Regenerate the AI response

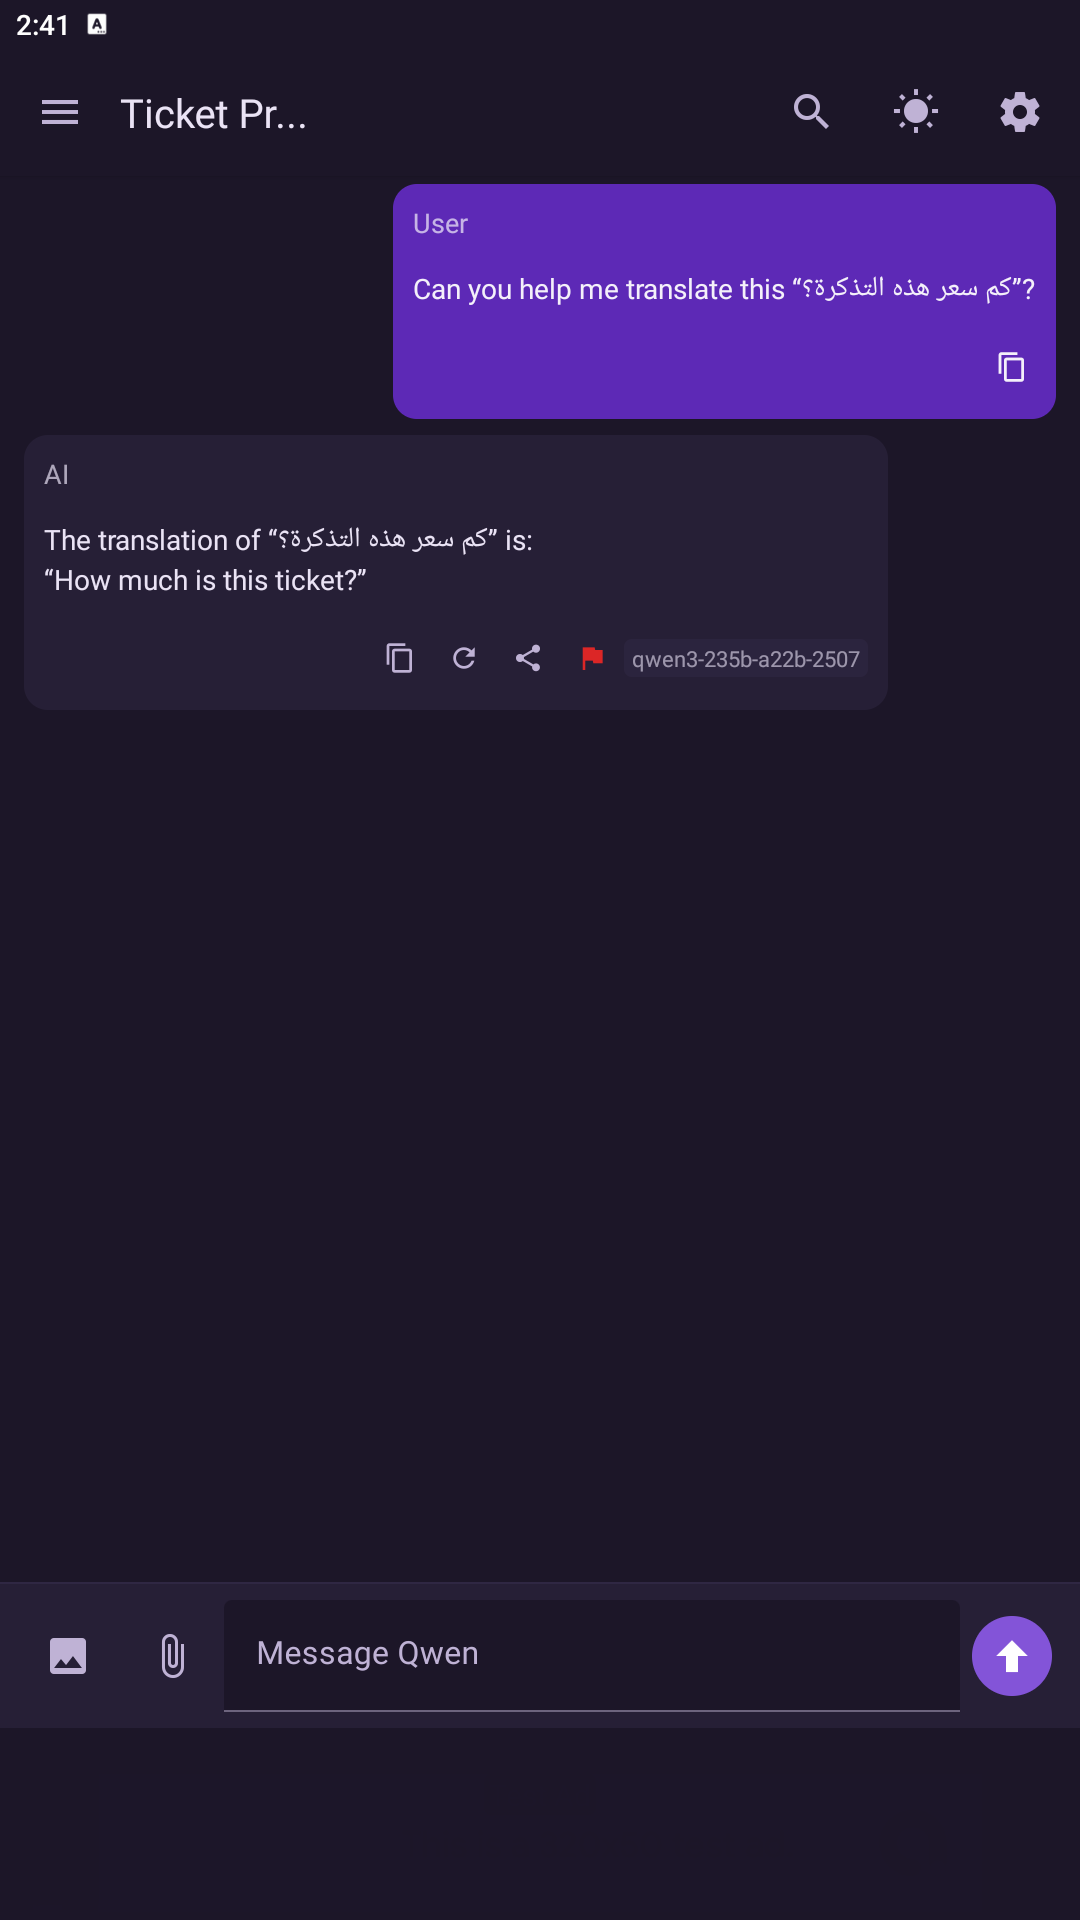[x=464, y=658]
